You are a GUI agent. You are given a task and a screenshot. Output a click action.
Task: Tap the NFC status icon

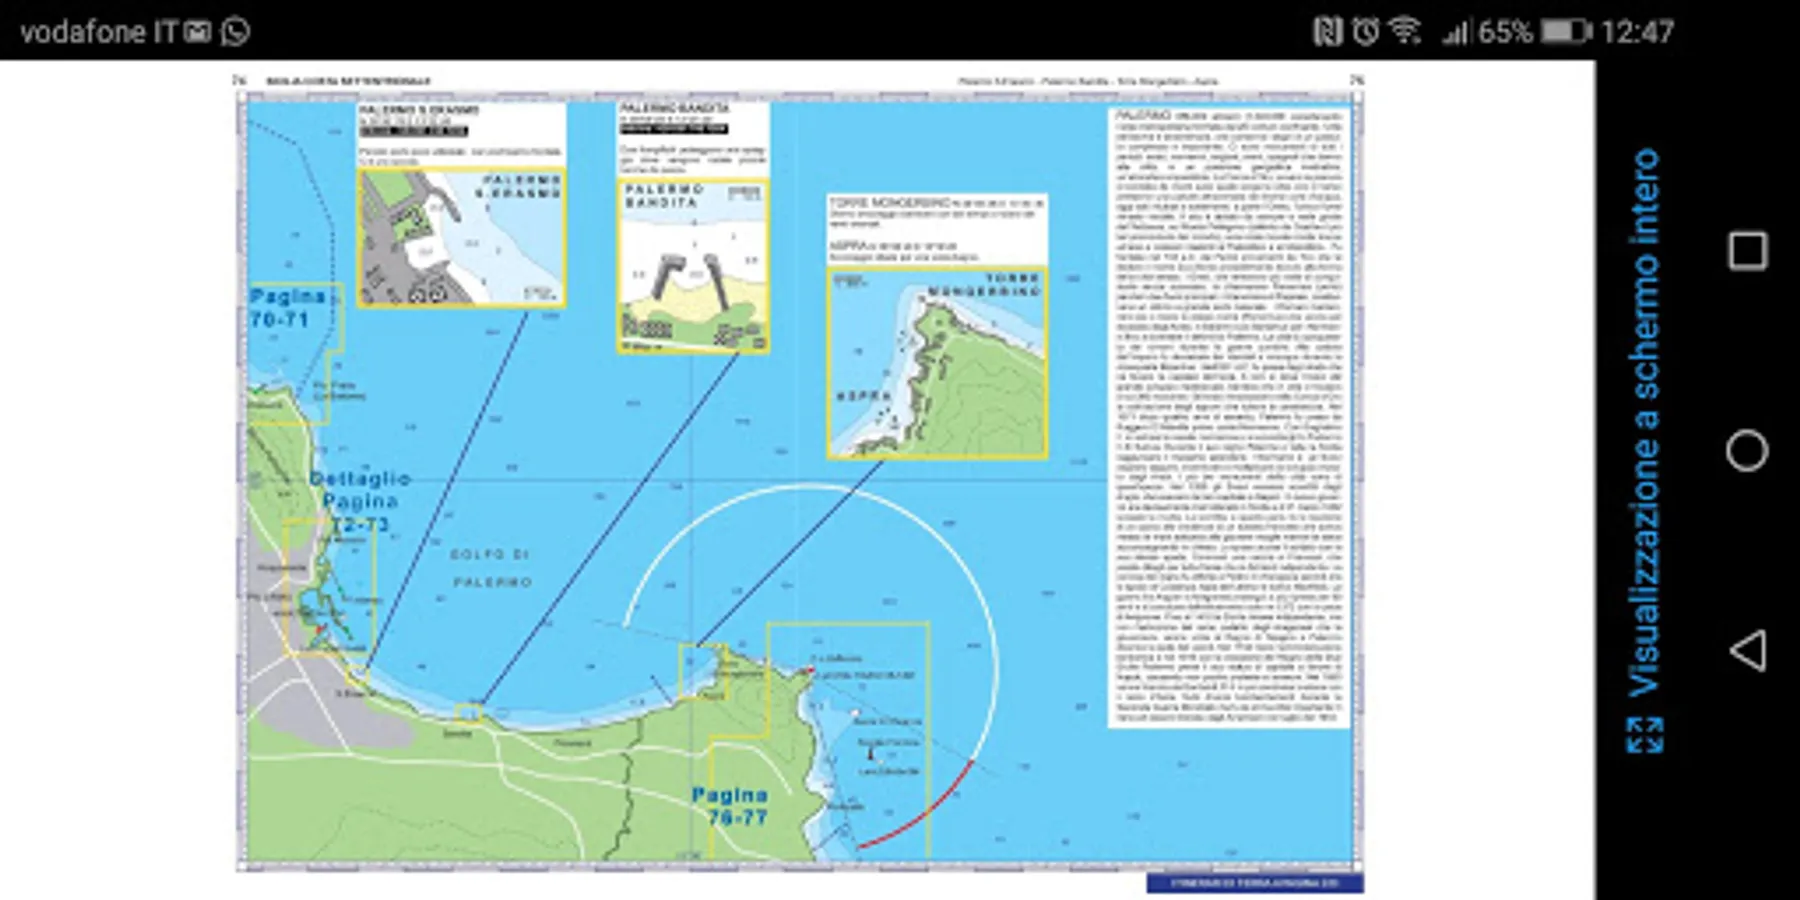point(1327,32)
